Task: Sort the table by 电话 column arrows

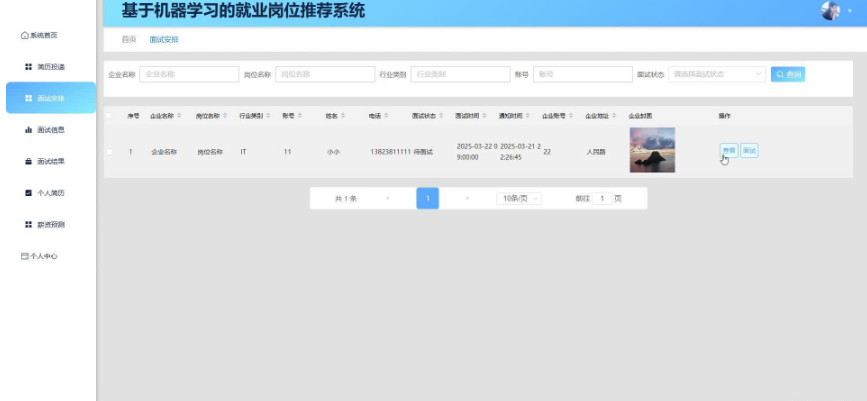Action: [x=386, y=116]
